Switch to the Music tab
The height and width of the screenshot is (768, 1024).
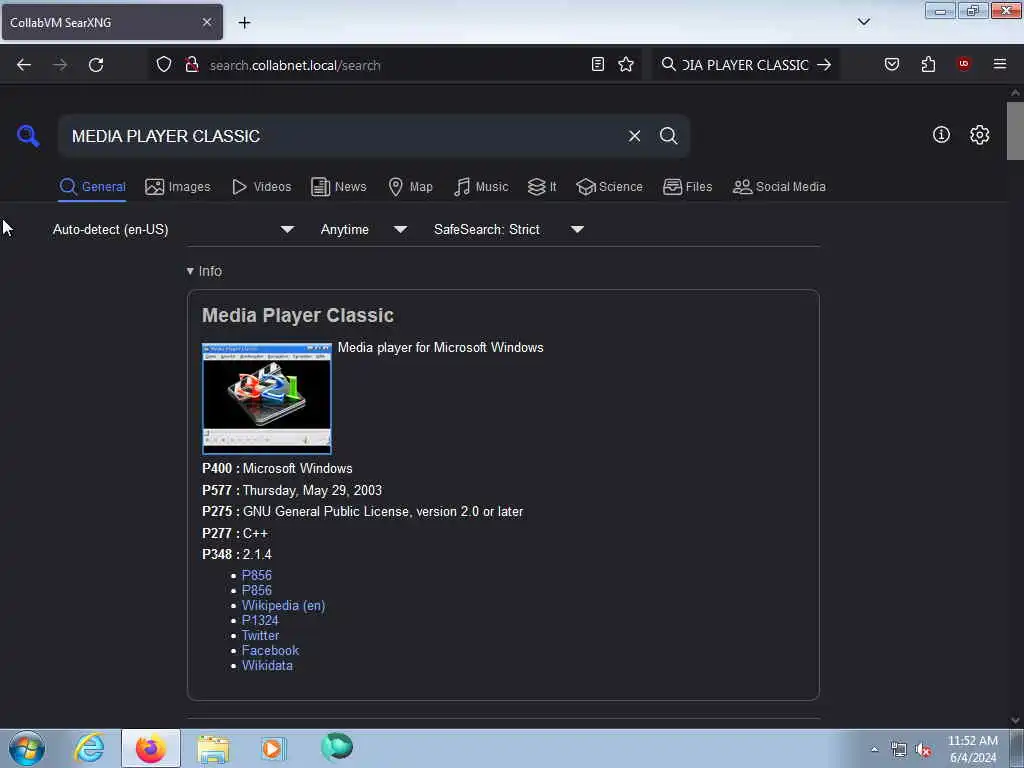(x=481, y=187)
